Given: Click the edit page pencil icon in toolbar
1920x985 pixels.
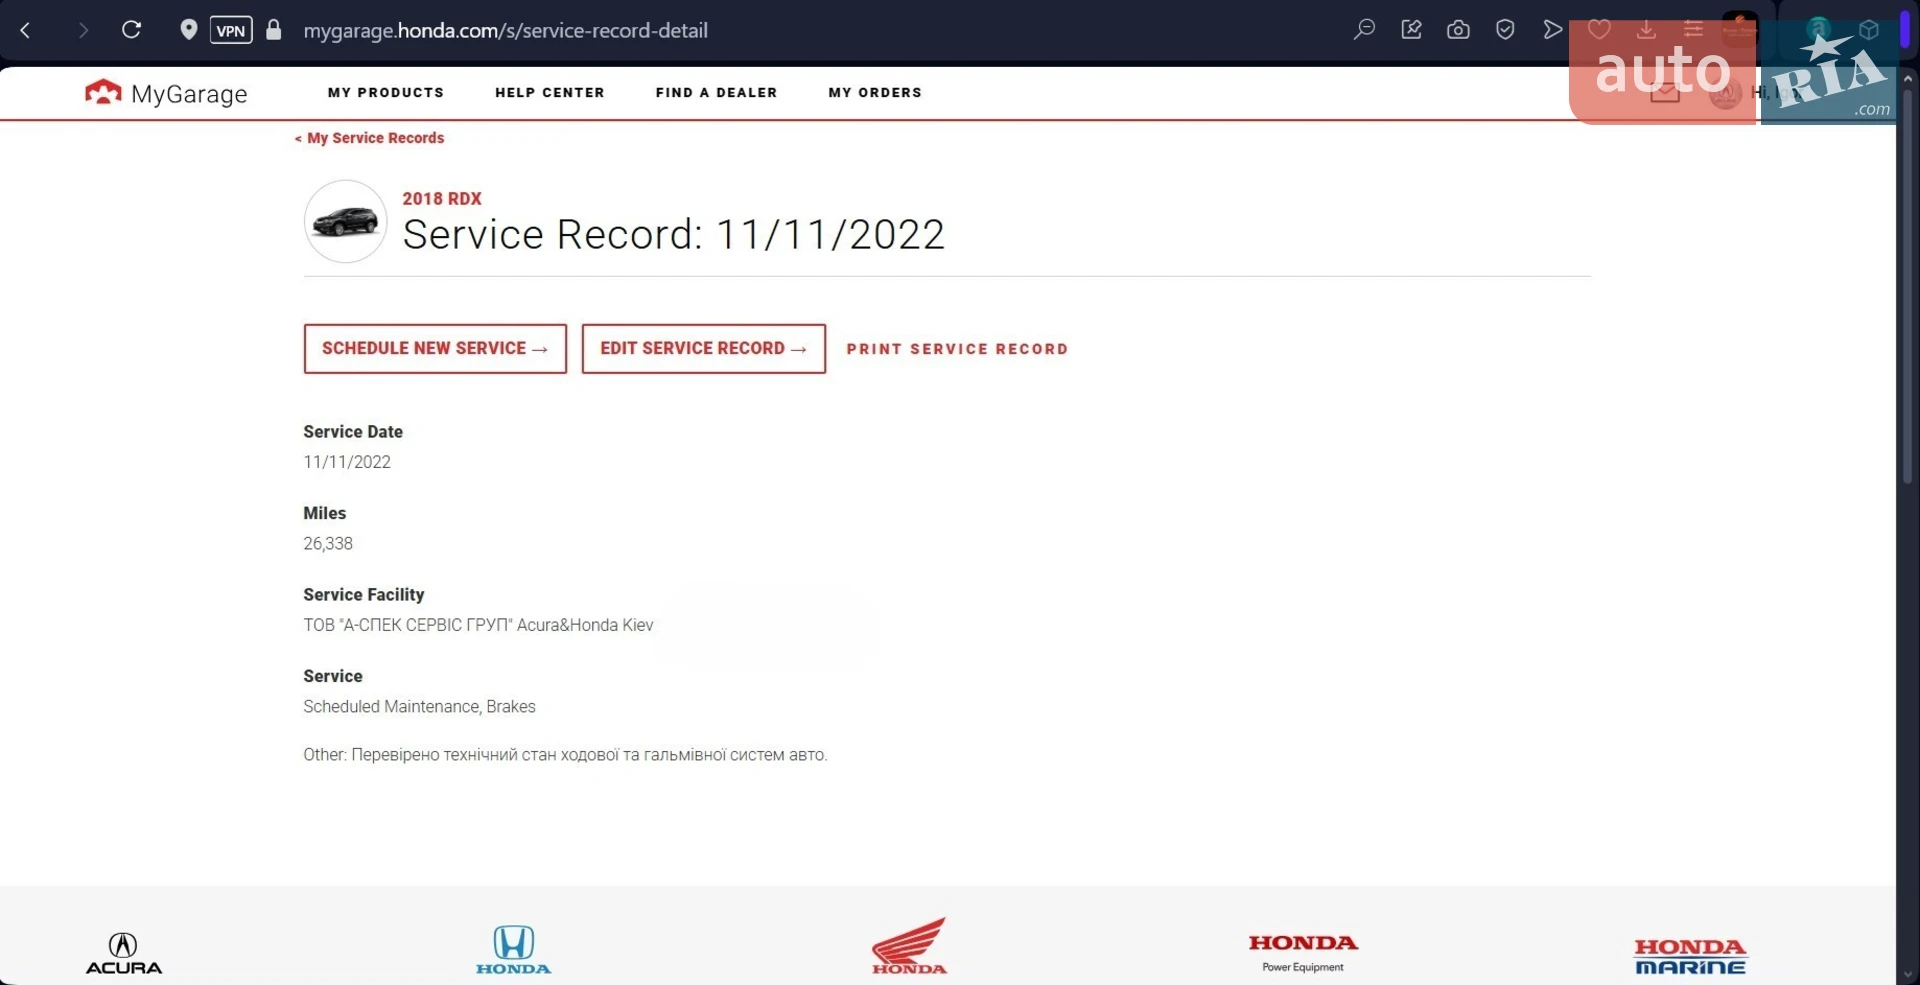Looking at the screenshot, I should pos(1411,29).
